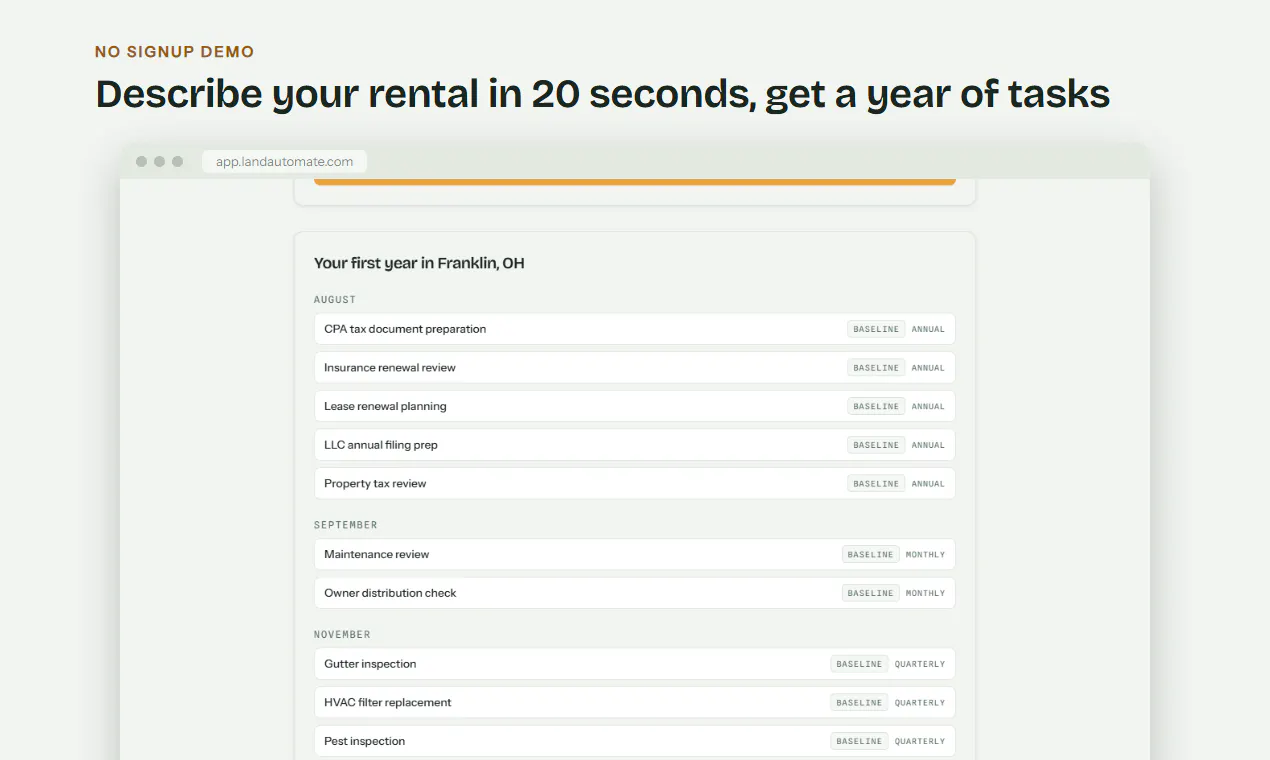1270x760 pixels.
Task: Select the Pest inspection row
Action: (x=634, y=741)
